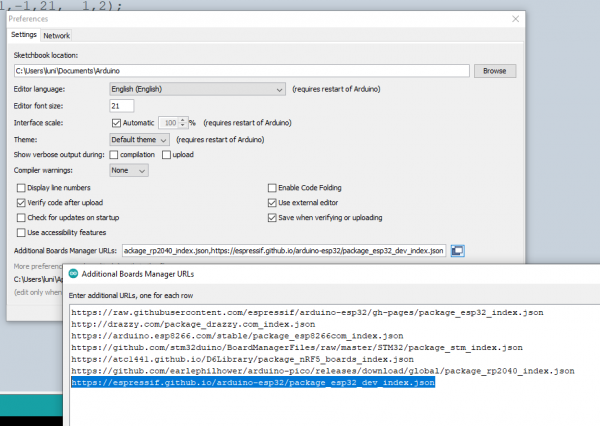This screenshot has height=426, width=600.
Task: Enable verbose output during compilation
Action: point(114,155)
